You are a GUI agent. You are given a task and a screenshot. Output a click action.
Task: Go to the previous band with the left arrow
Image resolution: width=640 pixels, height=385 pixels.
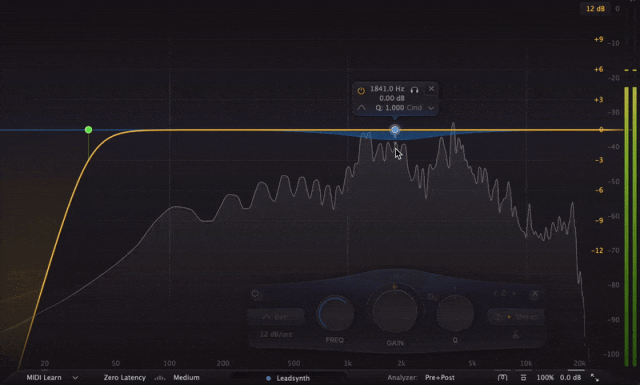tap(495, 293)
